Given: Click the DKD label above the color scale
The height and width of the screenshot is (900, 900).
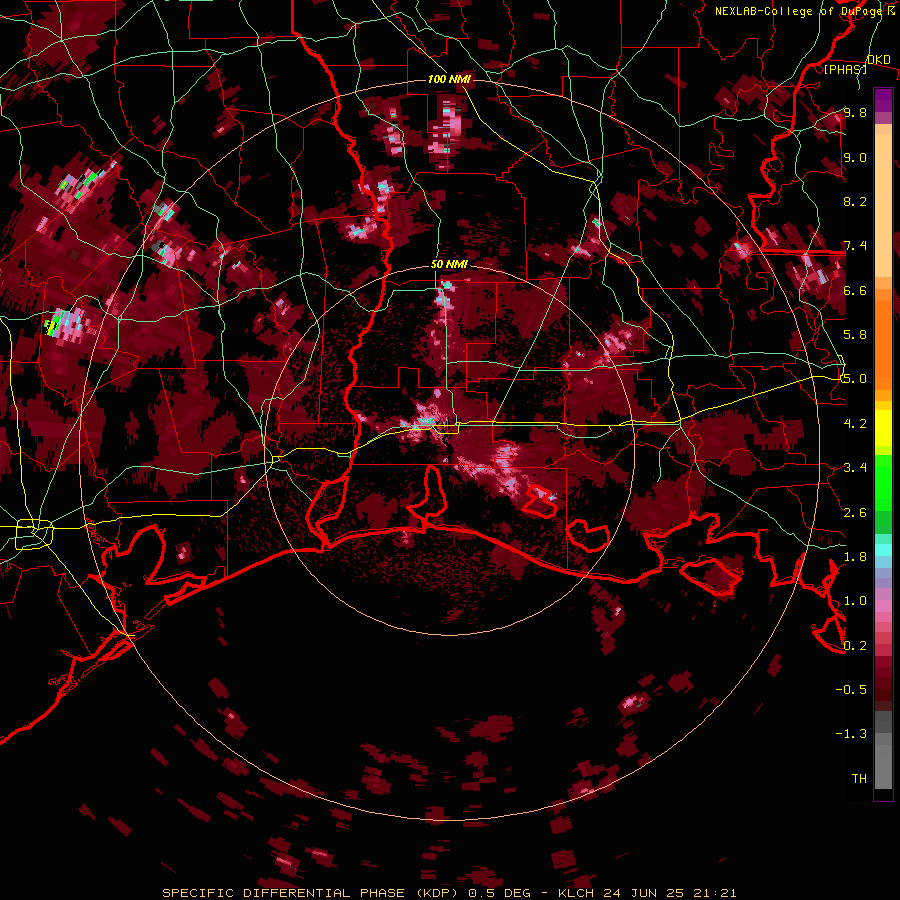Looking at the screenshot, I should [879, 60].
